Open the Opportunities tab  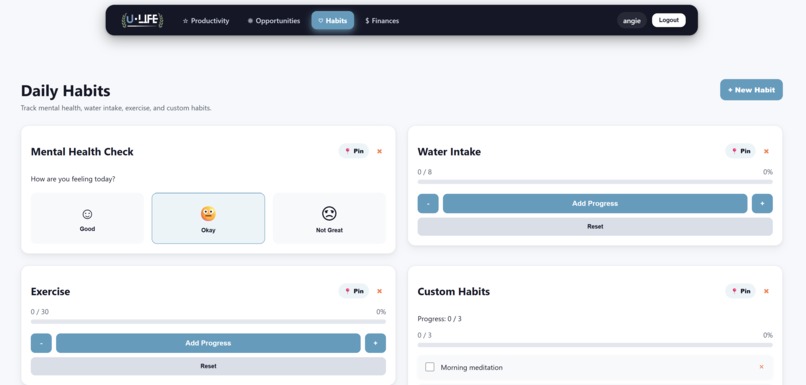coord(274,21)
